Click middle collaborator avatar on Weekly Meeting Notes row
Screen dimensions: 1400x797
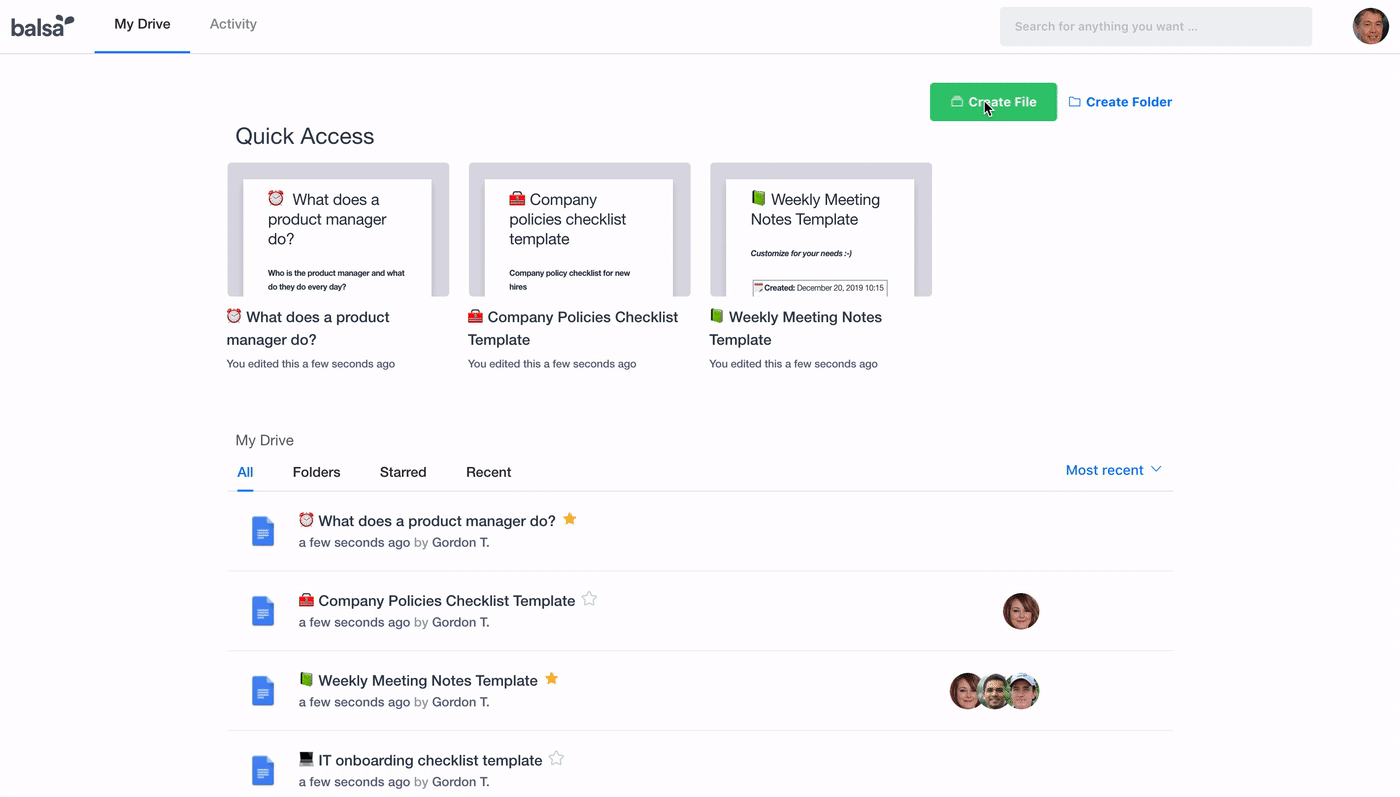993,691
